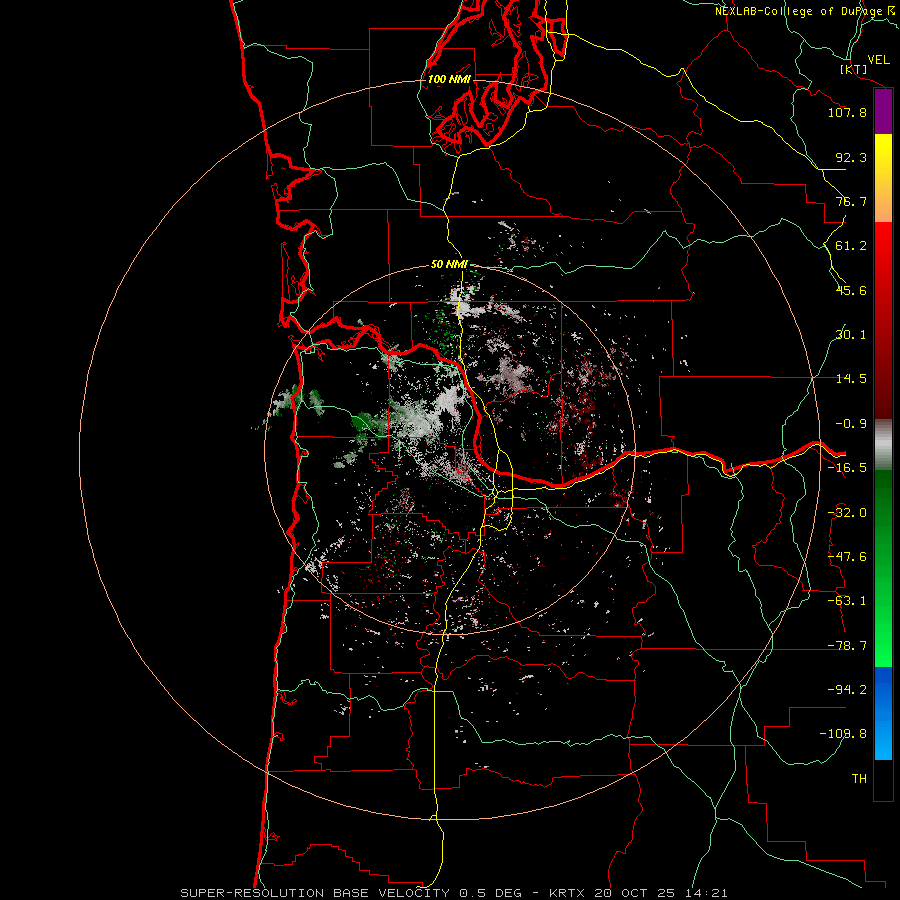Click the VEL legend title
Image resolution: width=900 pixels, height=900 pixels.
[x=878, y=60]
